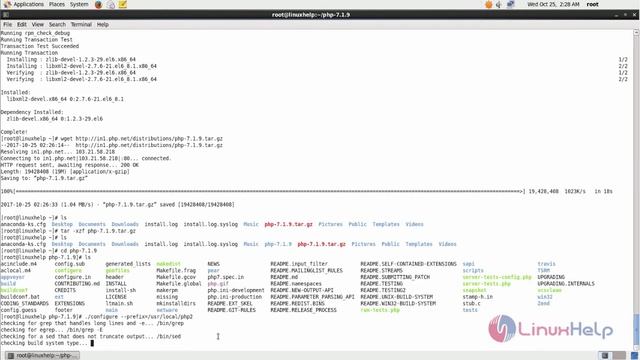Click the 'generated_lists' file name
The image size is (640, 360).
[128, 264]
